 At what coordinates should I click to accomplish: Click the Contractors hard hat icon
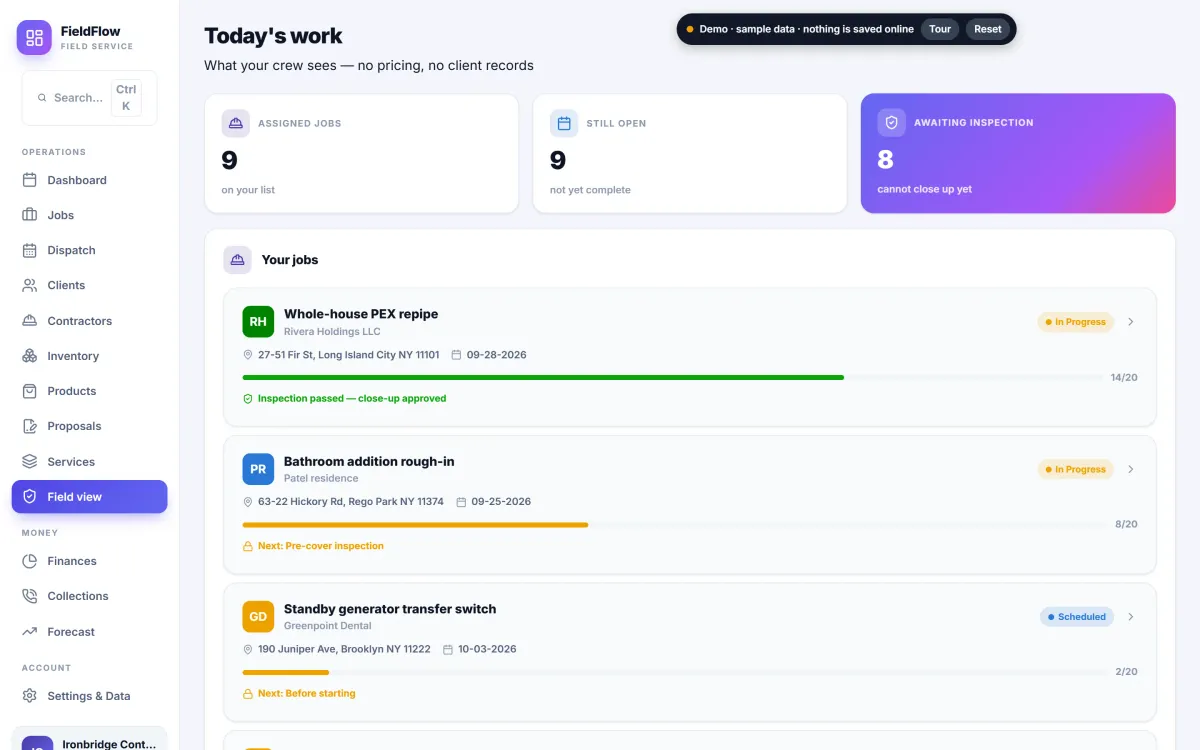(x=30, y=321)
